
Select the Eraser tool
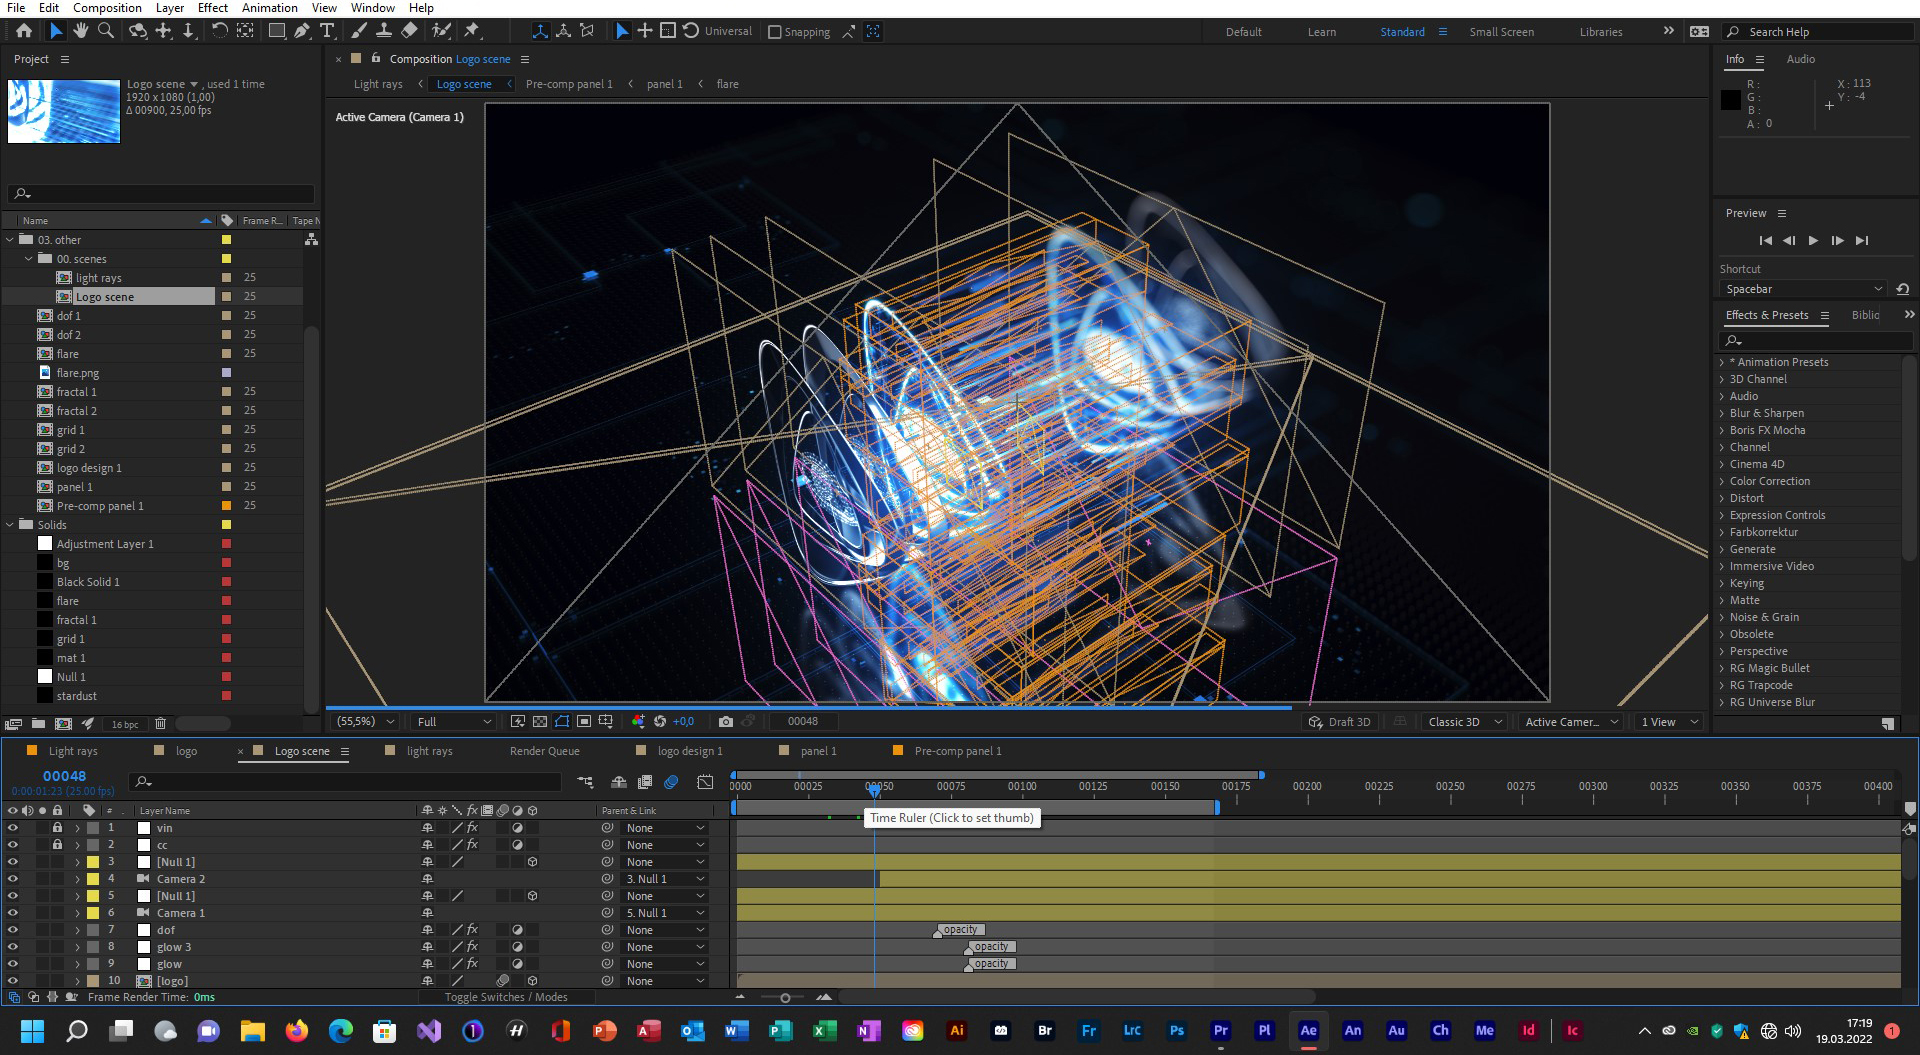(x=409, y=31)
